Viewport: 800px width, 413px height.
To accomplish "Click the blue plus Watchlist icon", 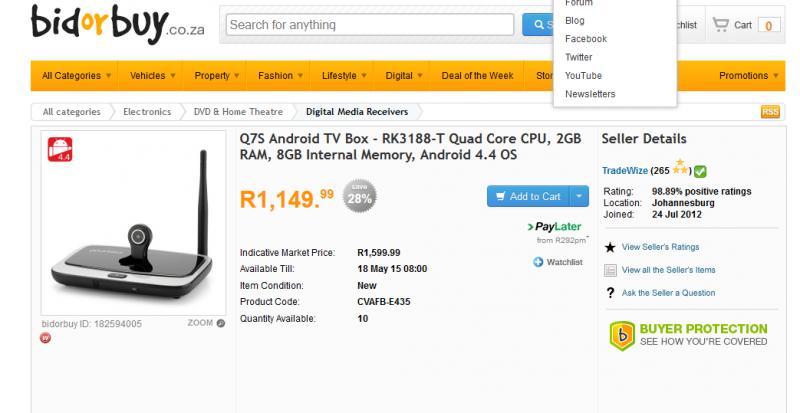I will (538, 262).
